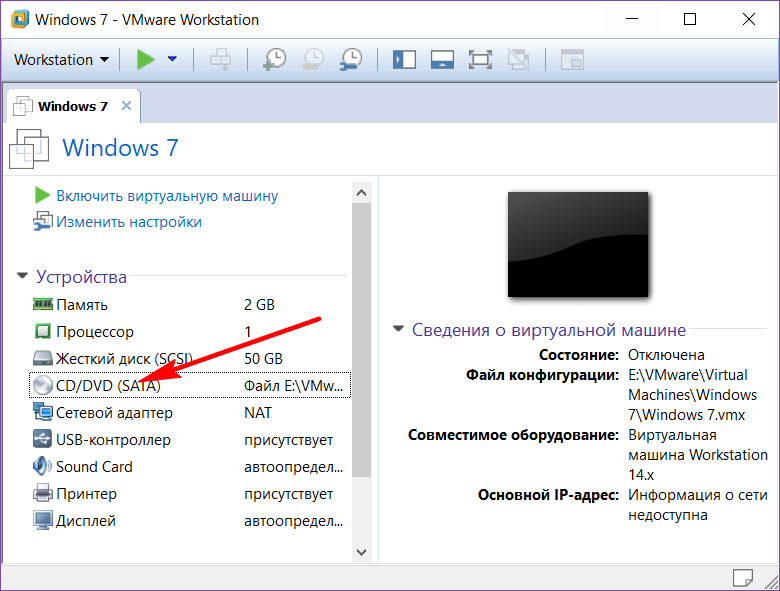
Task: Click the processor chip icon
Action: (43, 331)
